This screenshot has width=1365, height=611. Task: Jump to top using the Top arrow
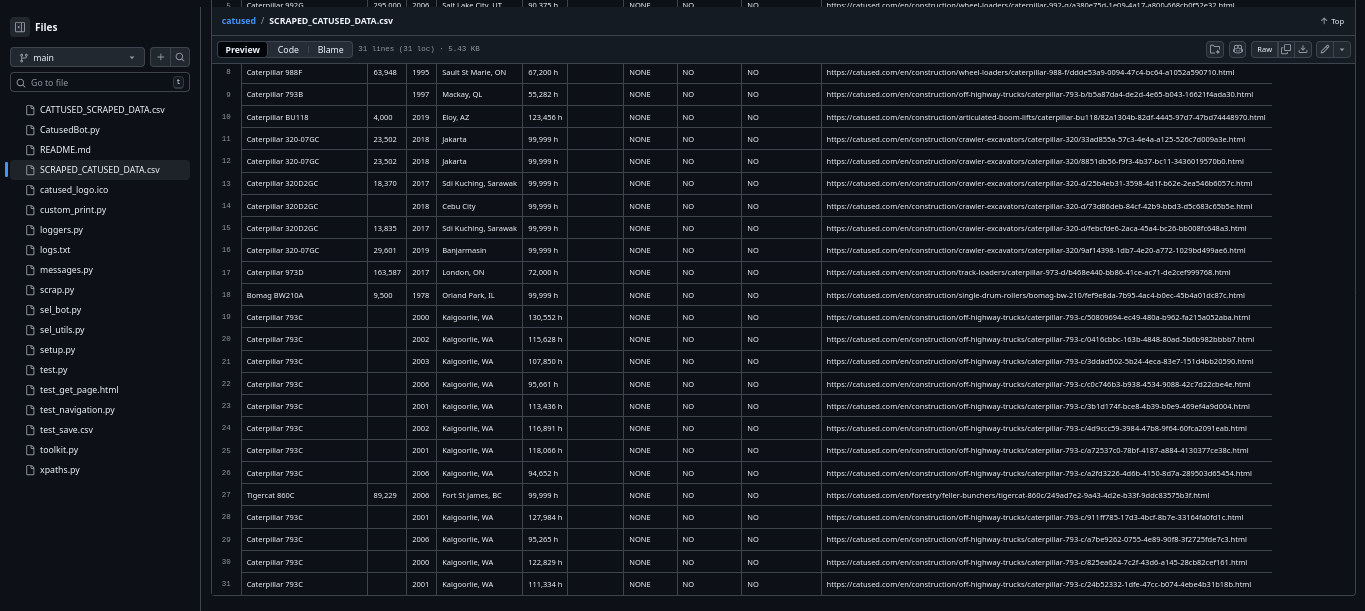pos(1331,20)
